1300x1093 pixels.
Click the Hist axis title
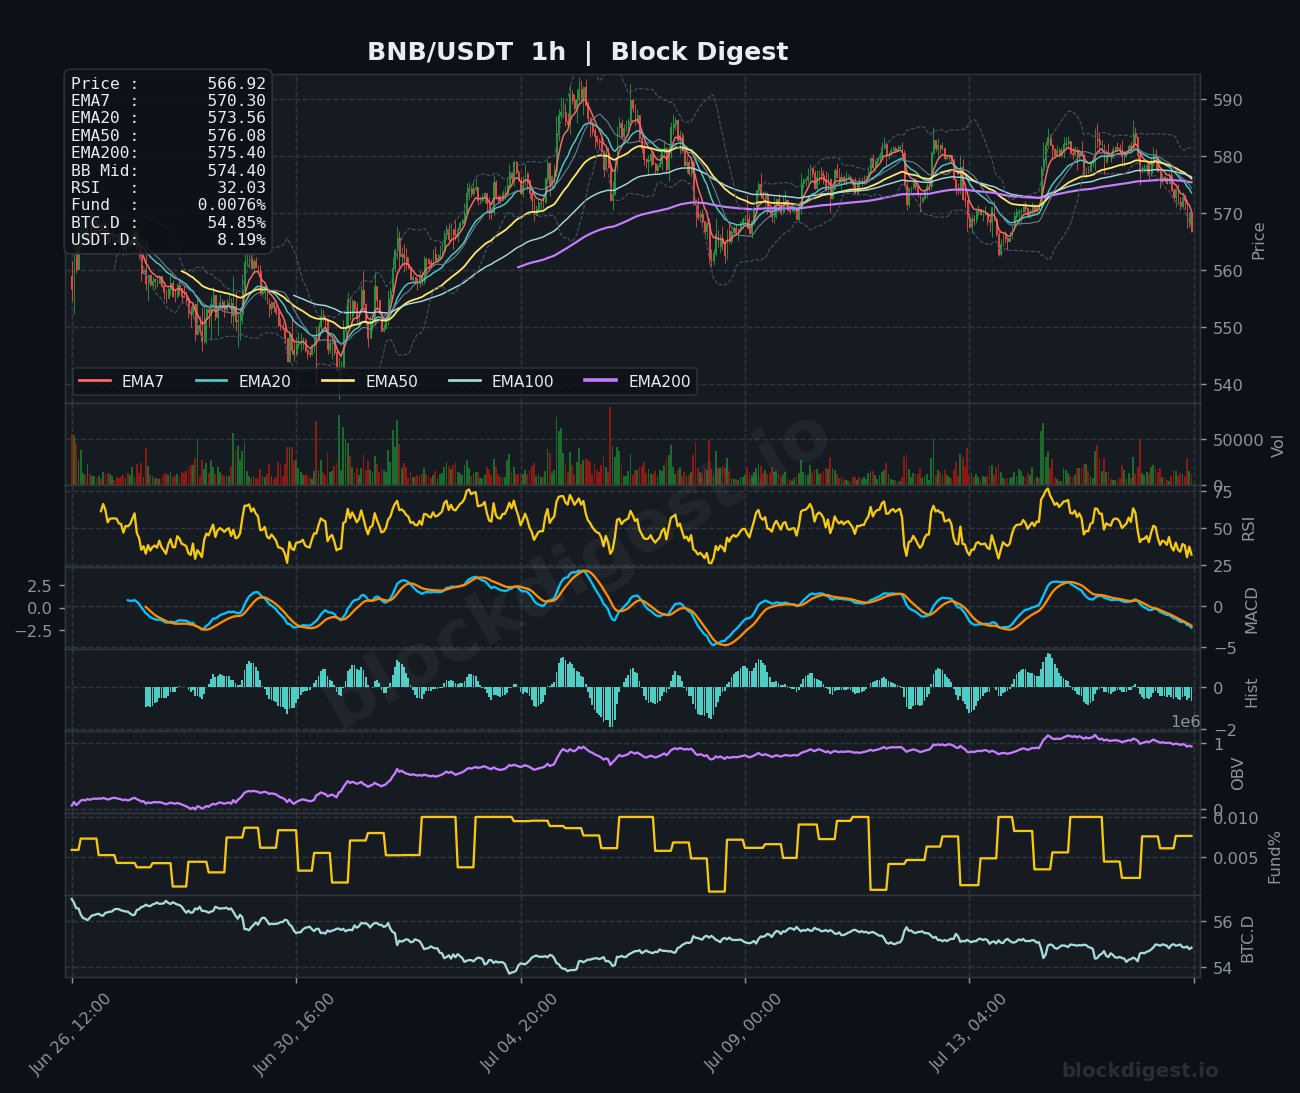(1251, 693)
